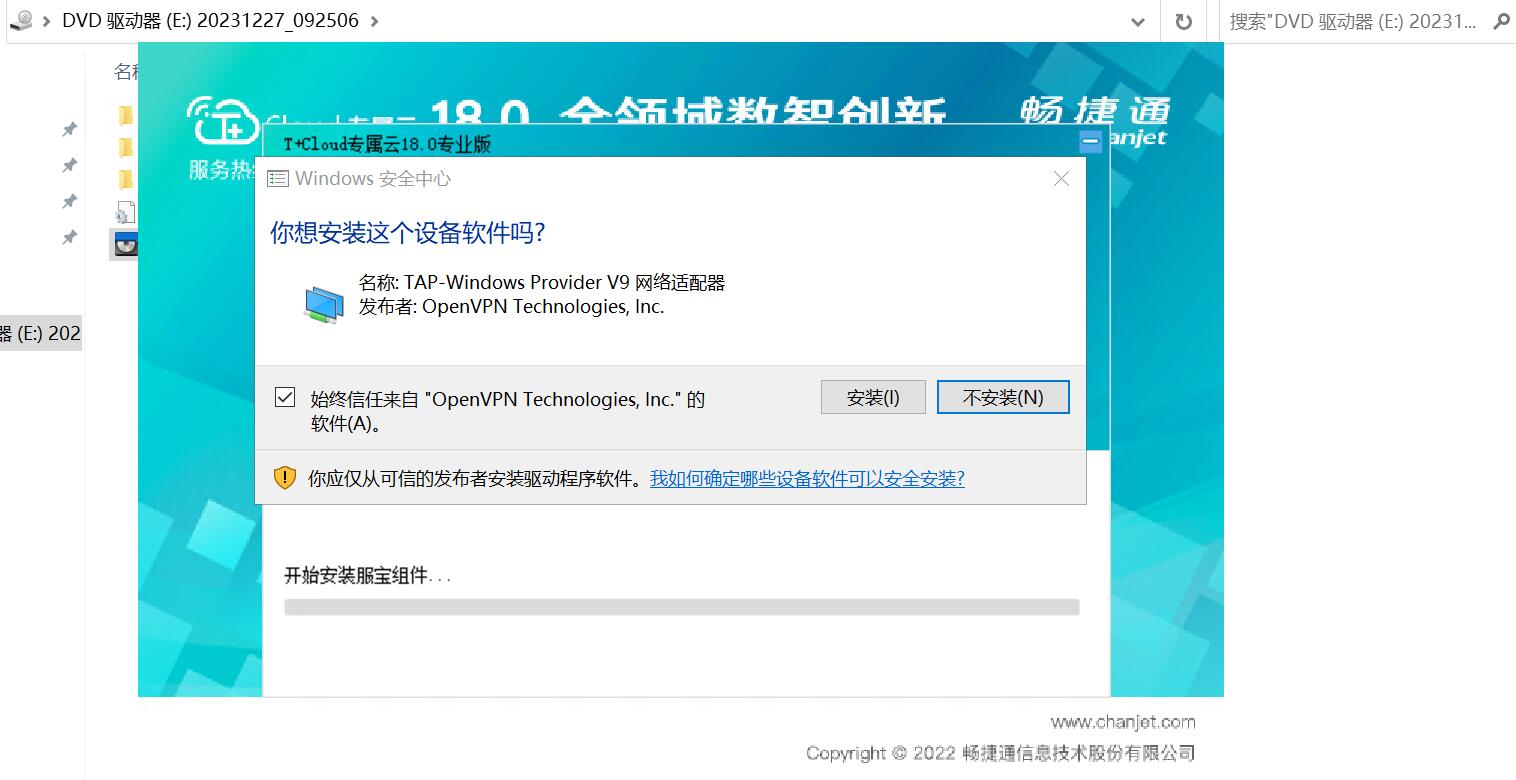Expand chevron after 20231227_092506 breadcrumb
Image resolution: width=1516 pixels, height=780 pixels.
pyautogui.click(x=374, y=21)
